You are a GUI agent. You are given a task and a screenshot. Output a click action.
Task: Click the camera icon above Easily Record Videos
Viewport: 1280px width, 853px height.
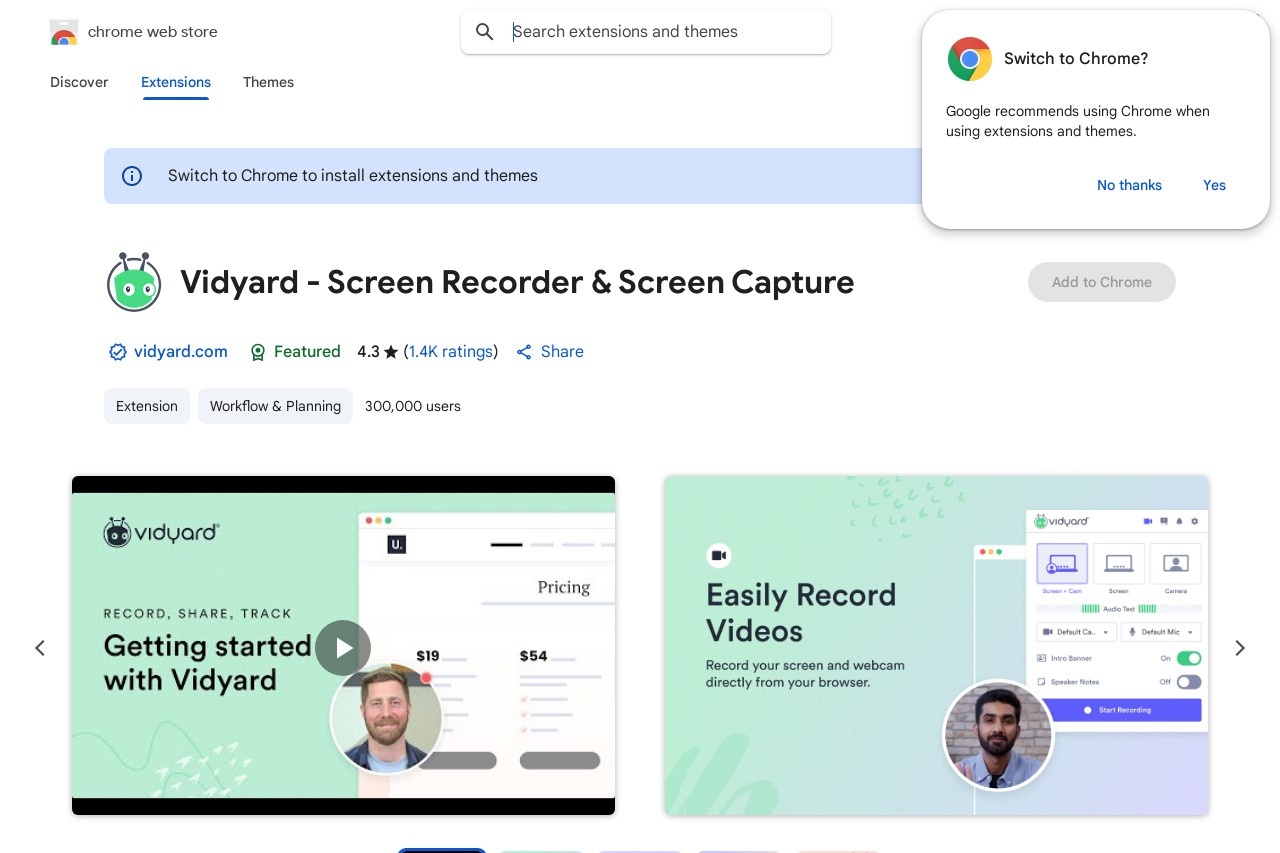[718, 556]
